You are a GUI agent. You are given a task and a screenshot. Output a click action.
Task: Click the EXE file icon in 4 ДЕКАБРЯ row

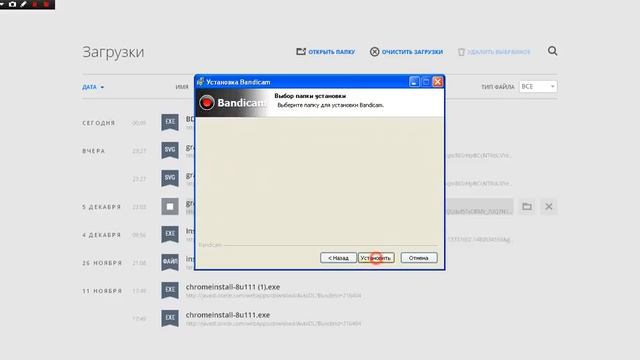[x=170, y=234]
